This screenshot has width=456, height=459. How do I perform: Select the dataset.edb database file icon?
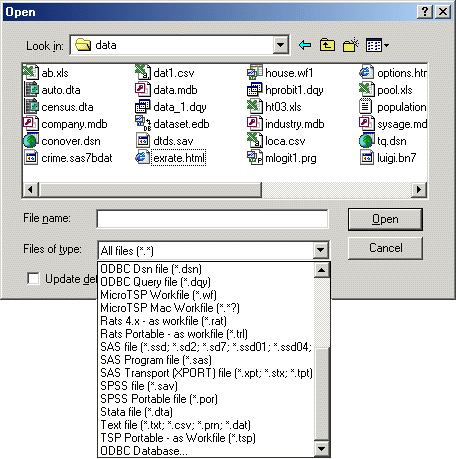[x=143, y=123]
